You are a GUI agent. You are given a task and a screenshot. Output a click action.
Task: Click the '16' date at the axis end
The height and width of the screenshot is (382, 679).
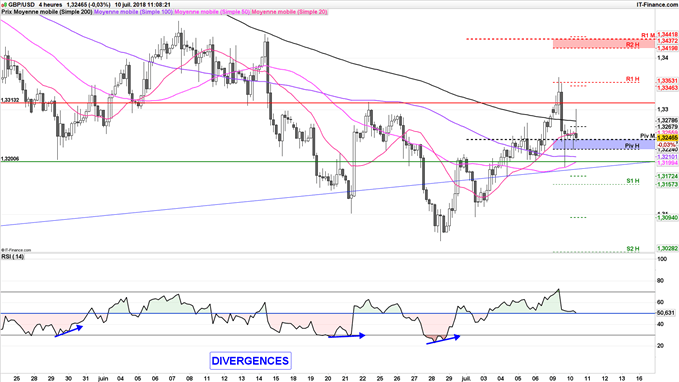point(640,379)
